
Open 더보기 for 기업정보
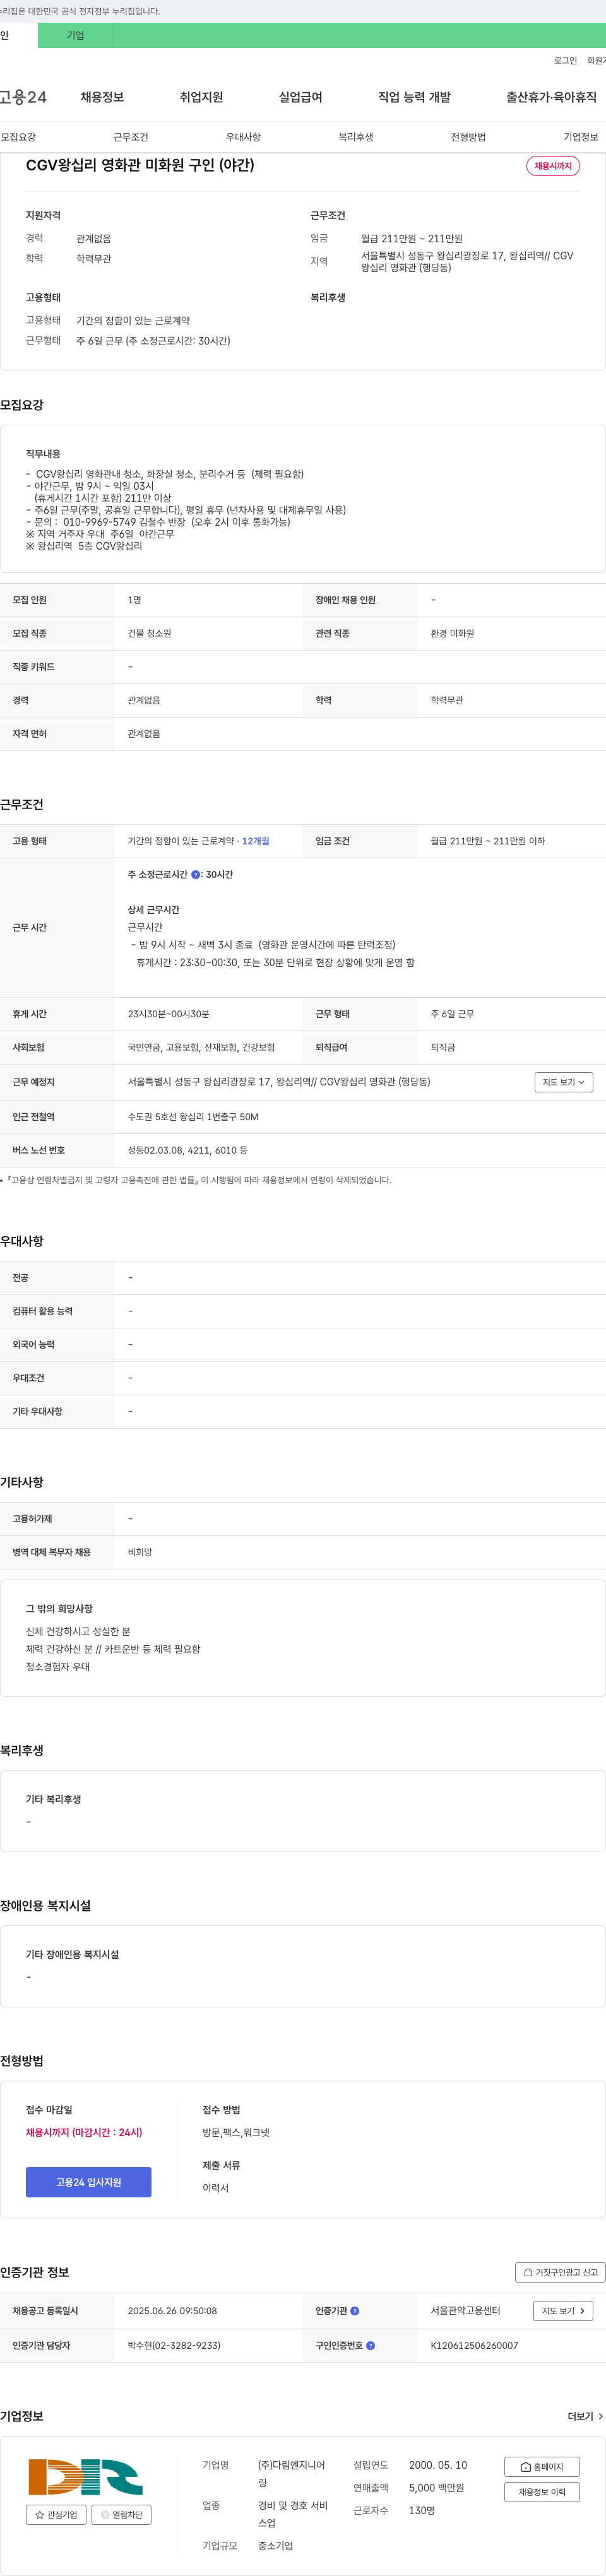point(585,2416)
